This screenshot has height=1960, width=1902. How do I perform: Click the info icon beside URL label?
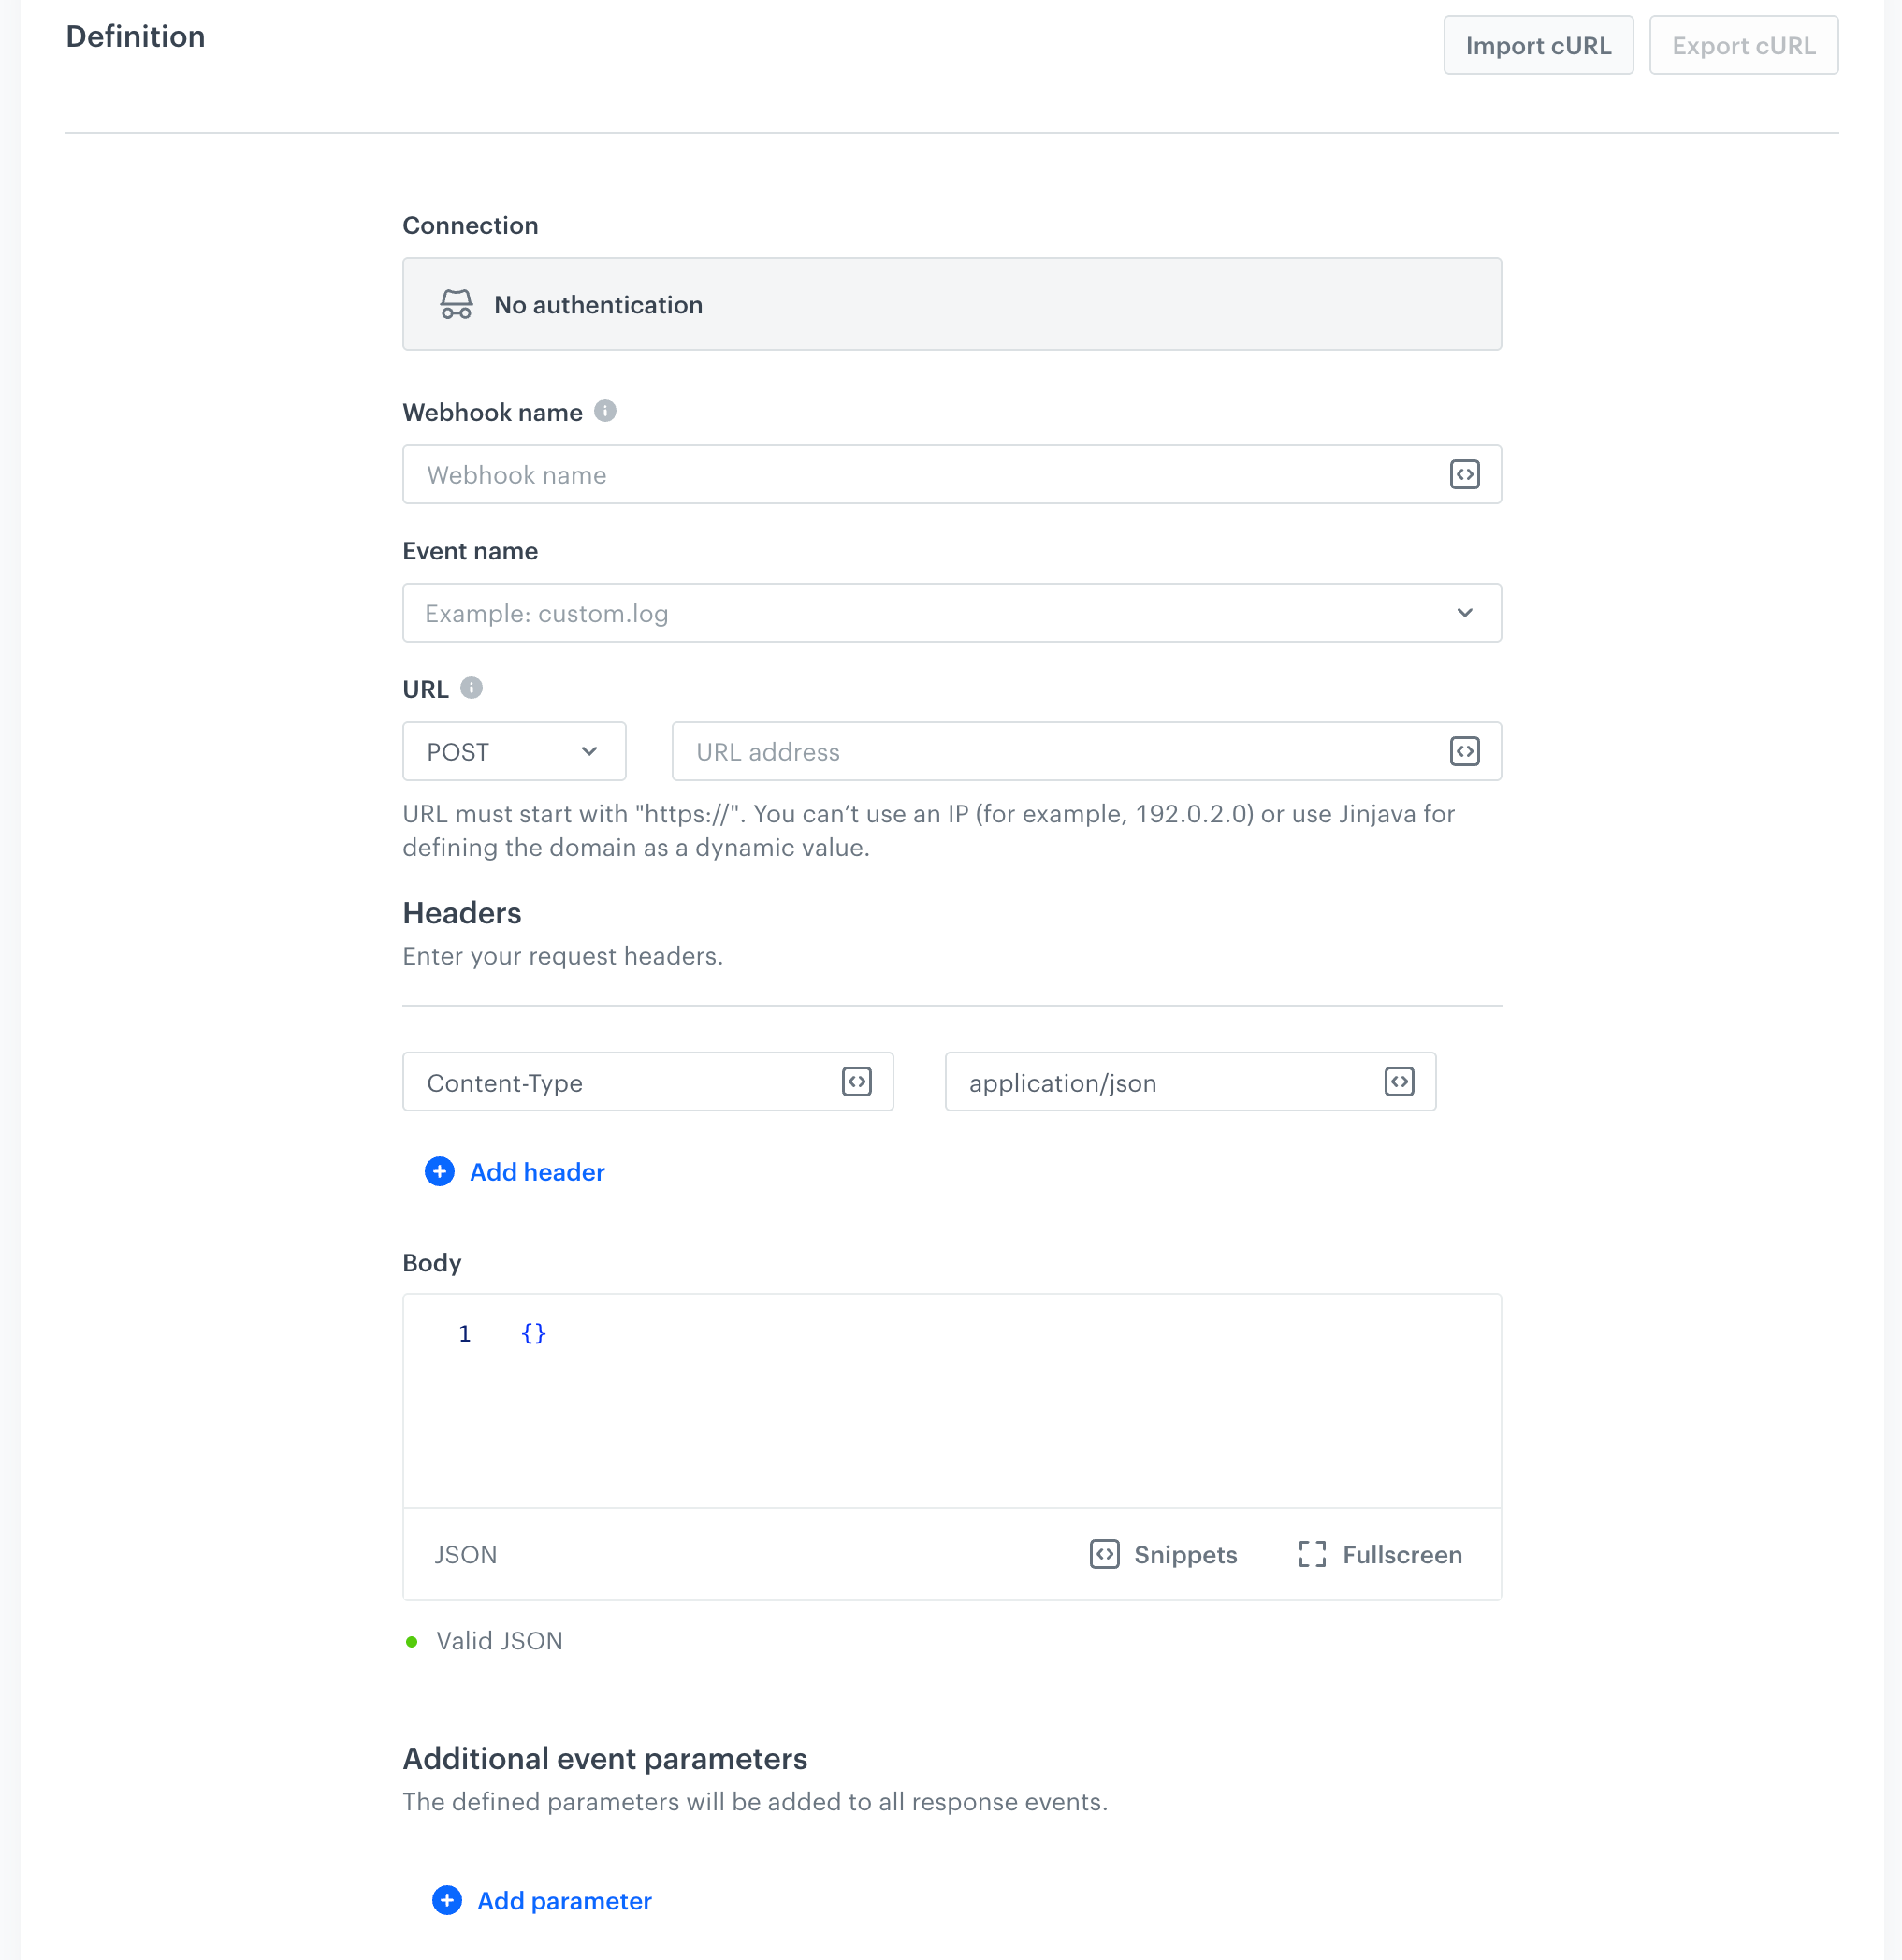click(471, 688)
